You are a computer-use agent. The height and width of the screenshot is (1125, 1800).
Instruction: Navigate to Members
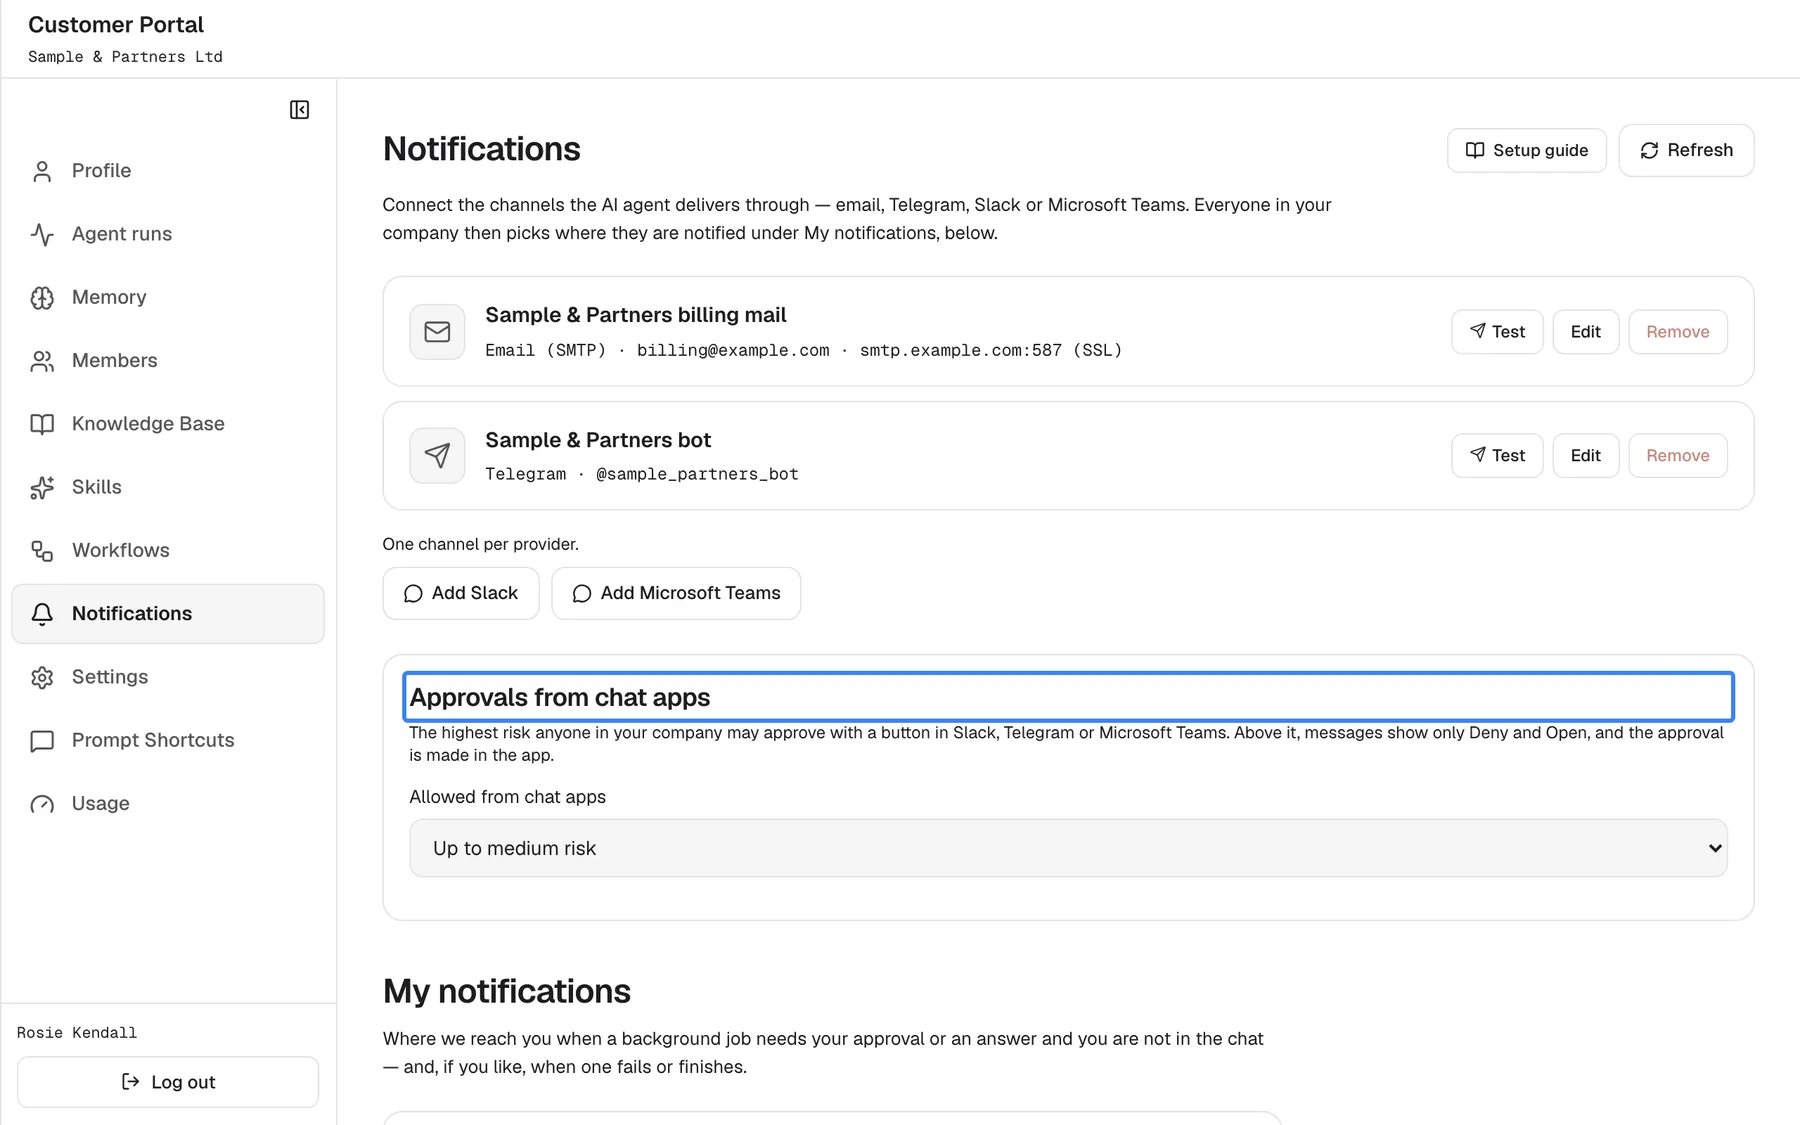tap(168, 361)
